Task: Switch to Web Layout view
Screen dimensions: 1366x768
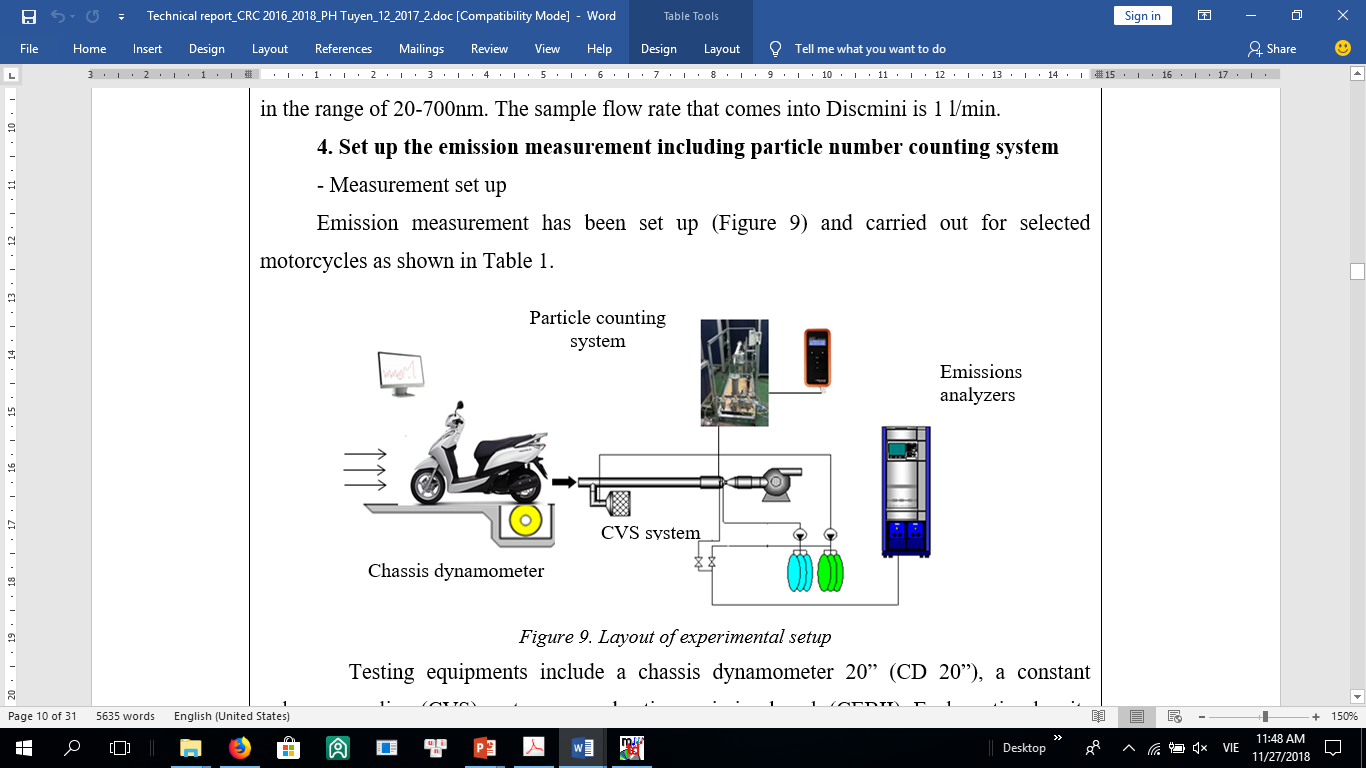Action: click(x=1175, y=716)
